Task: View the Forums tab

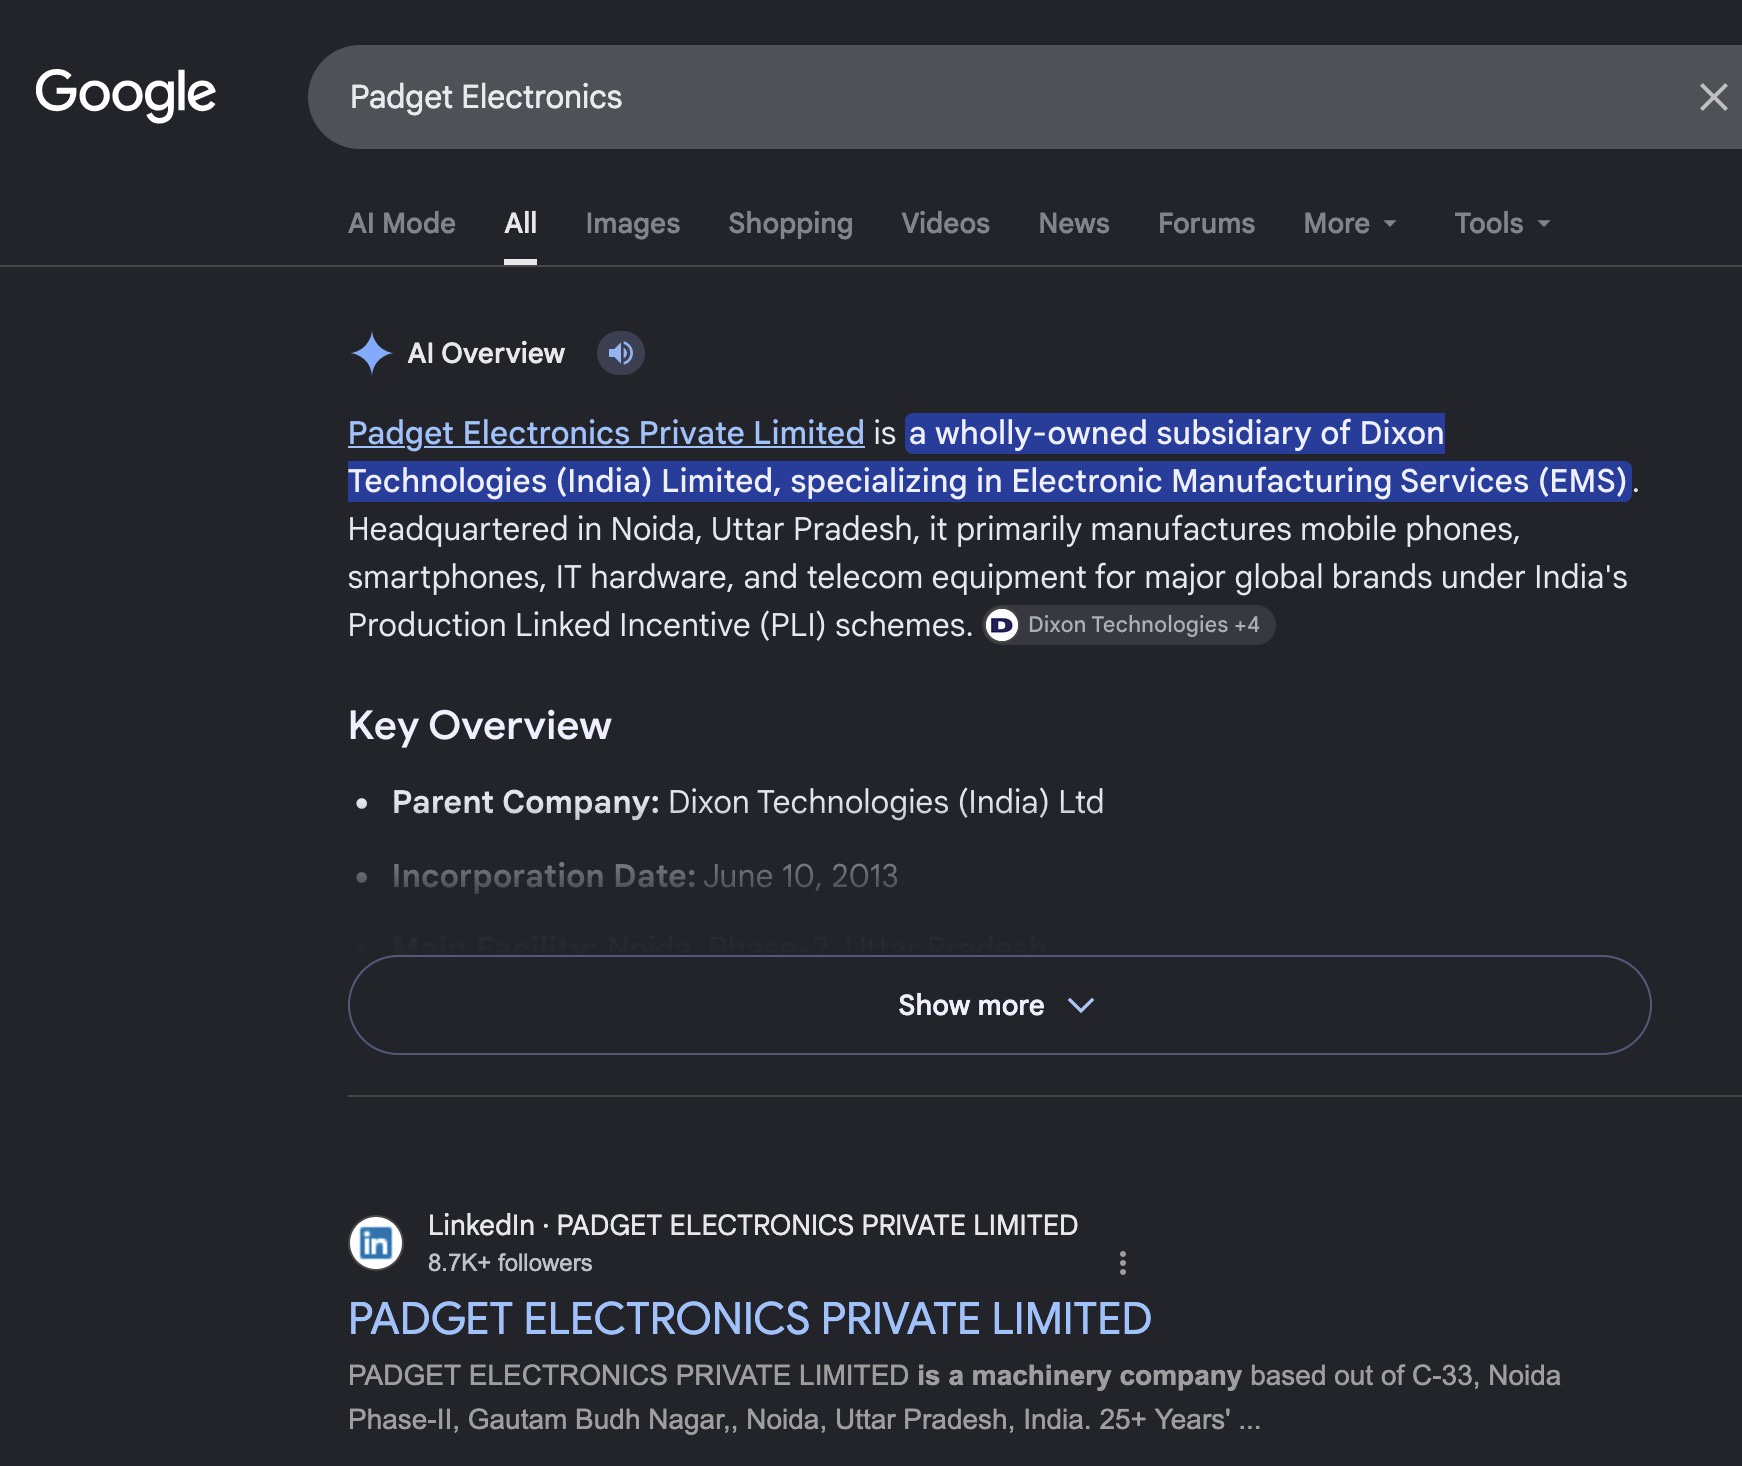Action: coord(1207,223)
